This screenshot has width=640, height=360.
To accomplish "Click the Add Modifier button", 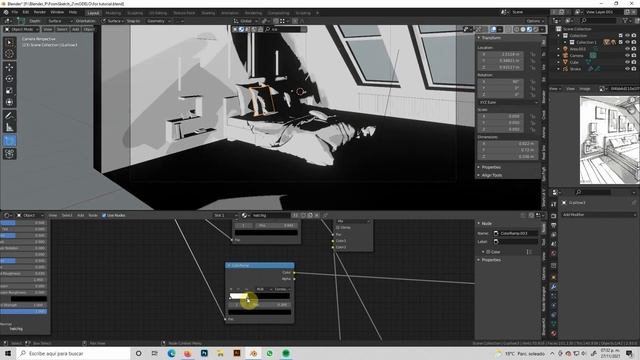I will click(x=599, y=215).
